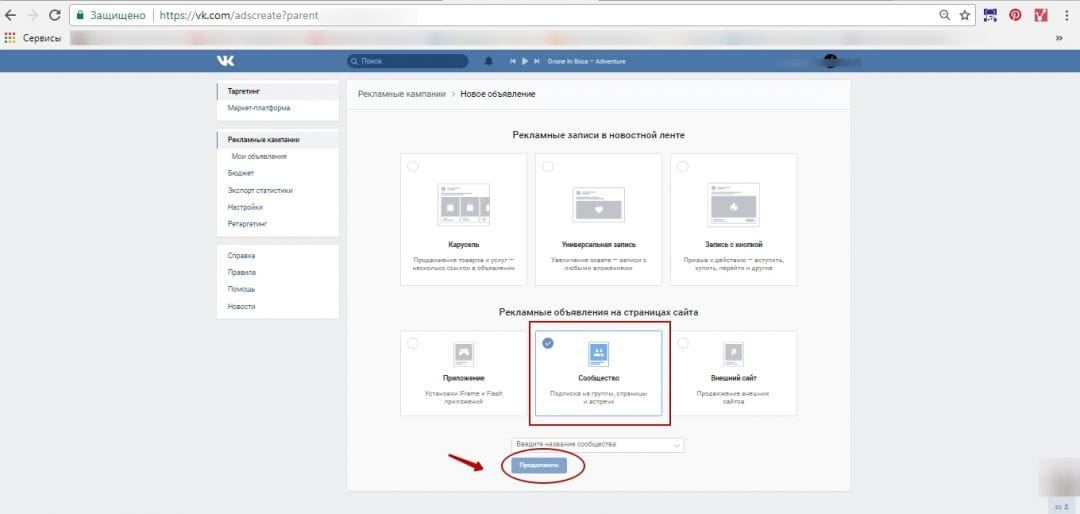This screenshot has width=1080, height=514.
Task: Open the notifications bell icon
Action: (x=489, y=61)
